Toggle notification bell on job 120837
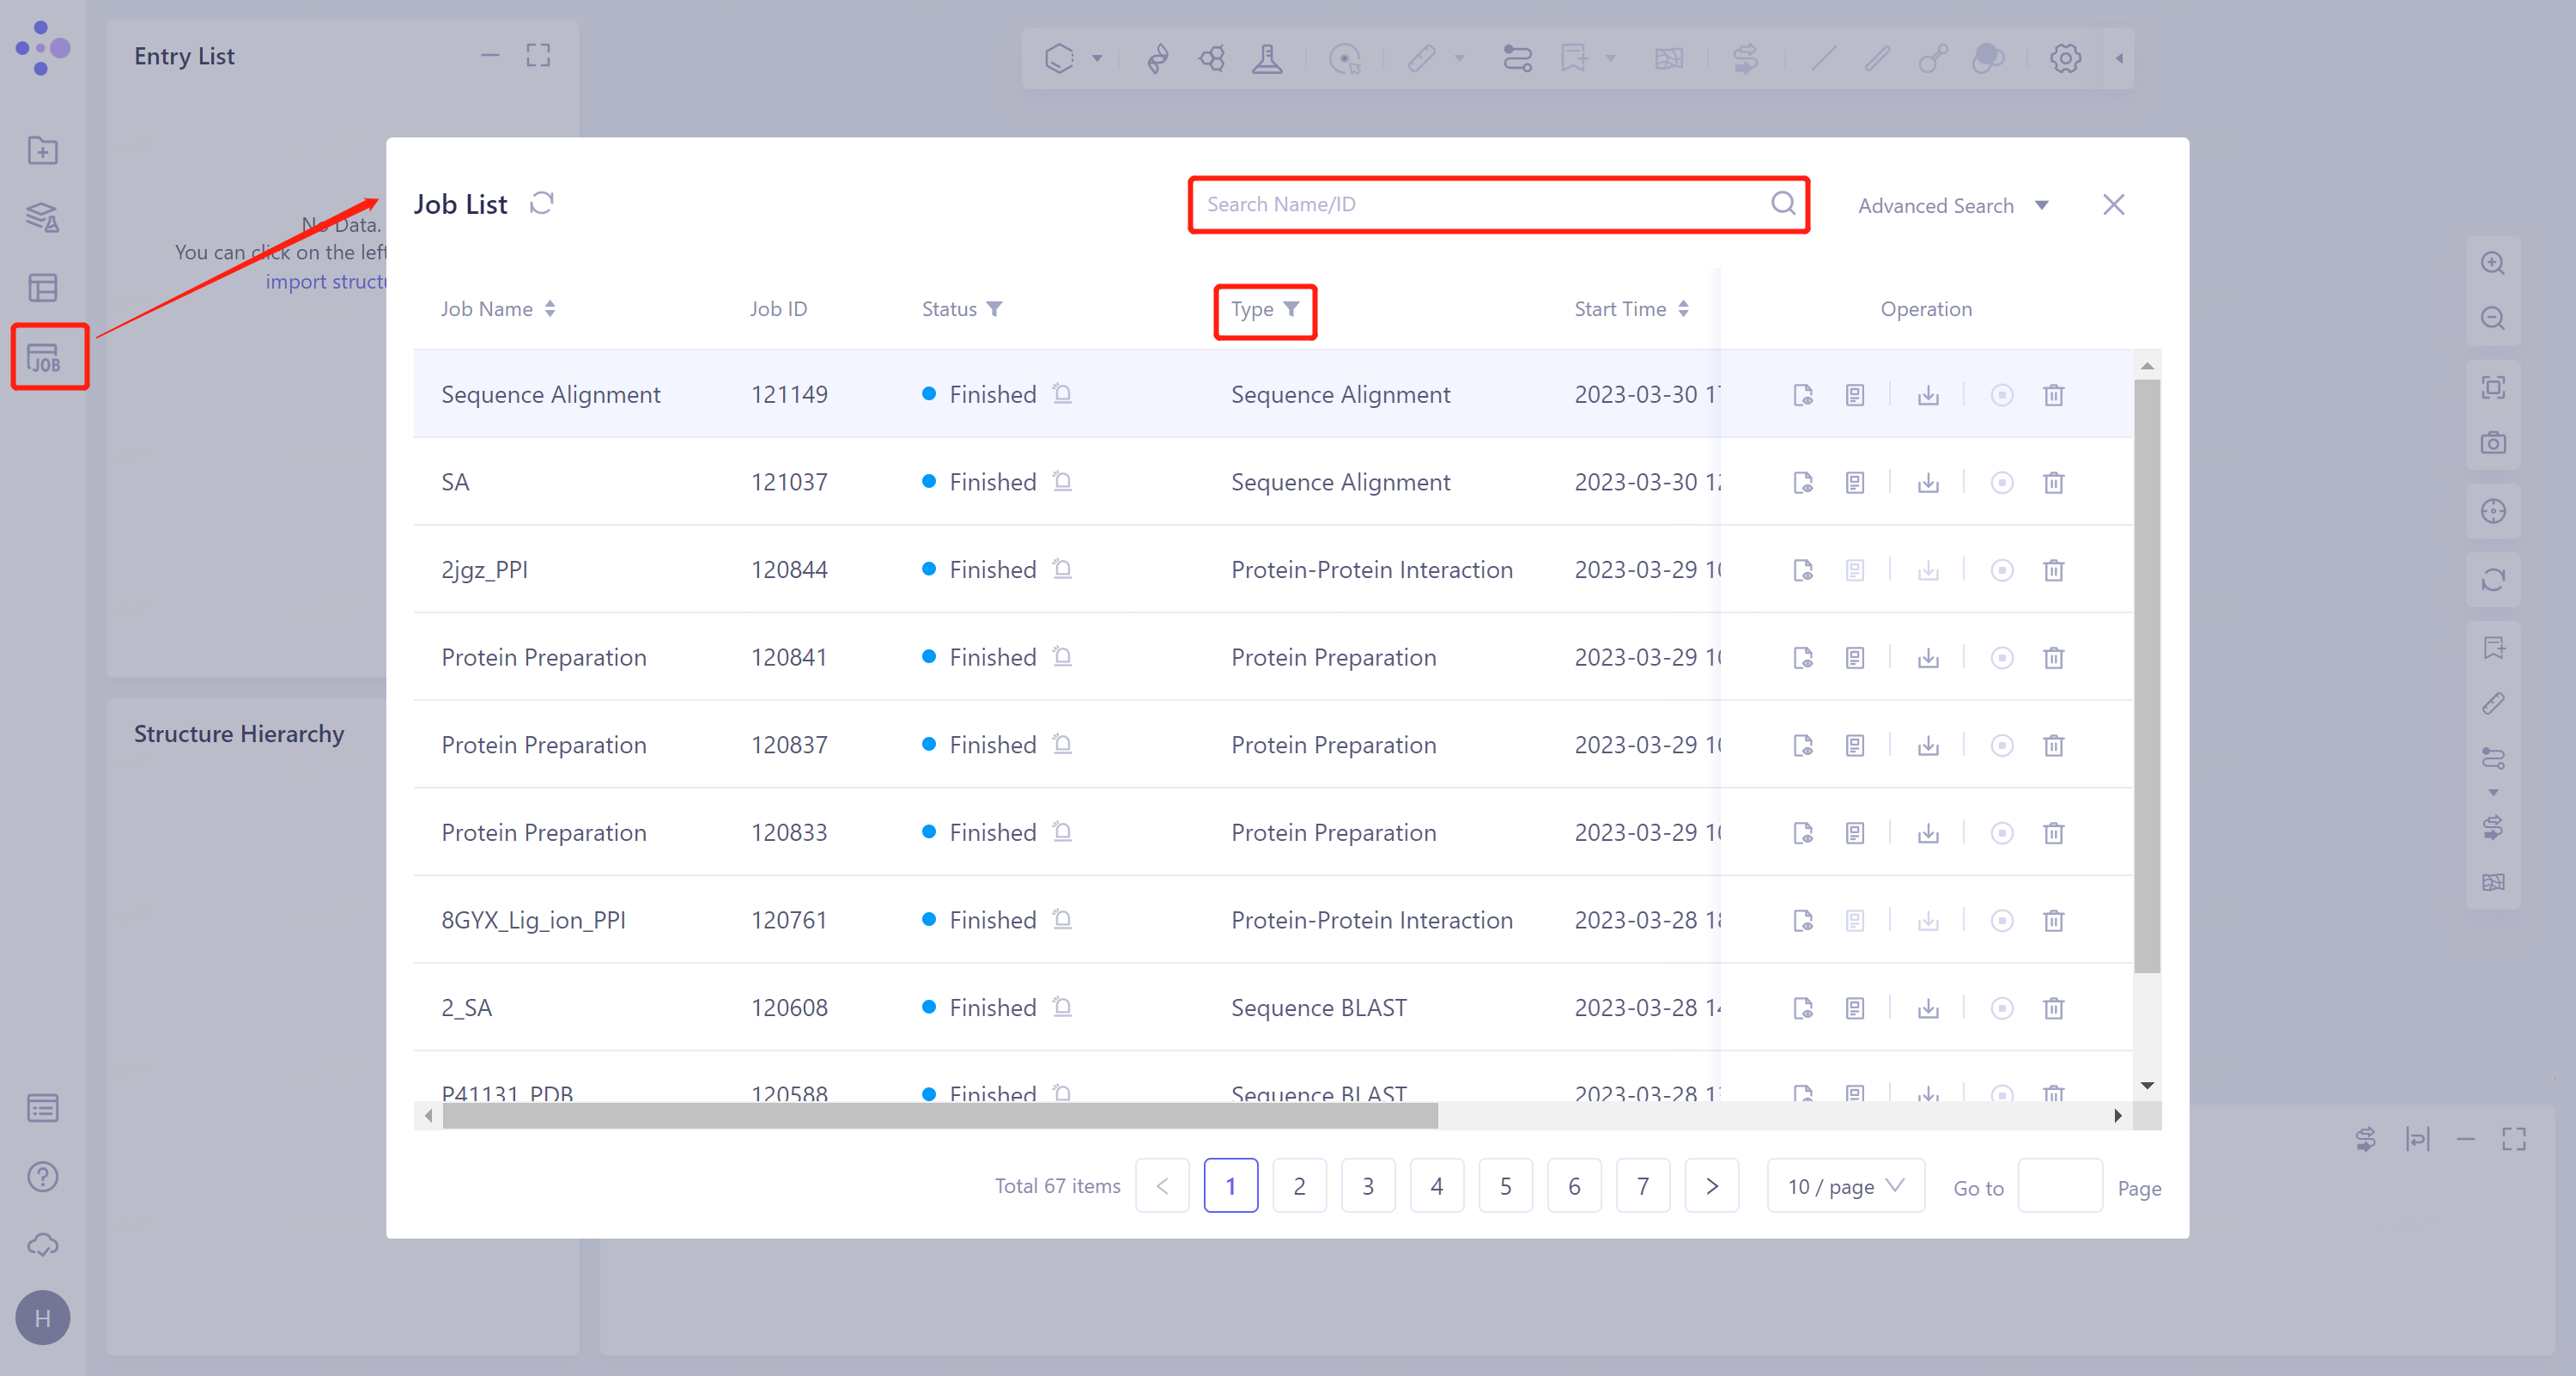This screenshot has width=2576, height=1376. tap(1062, 744)
